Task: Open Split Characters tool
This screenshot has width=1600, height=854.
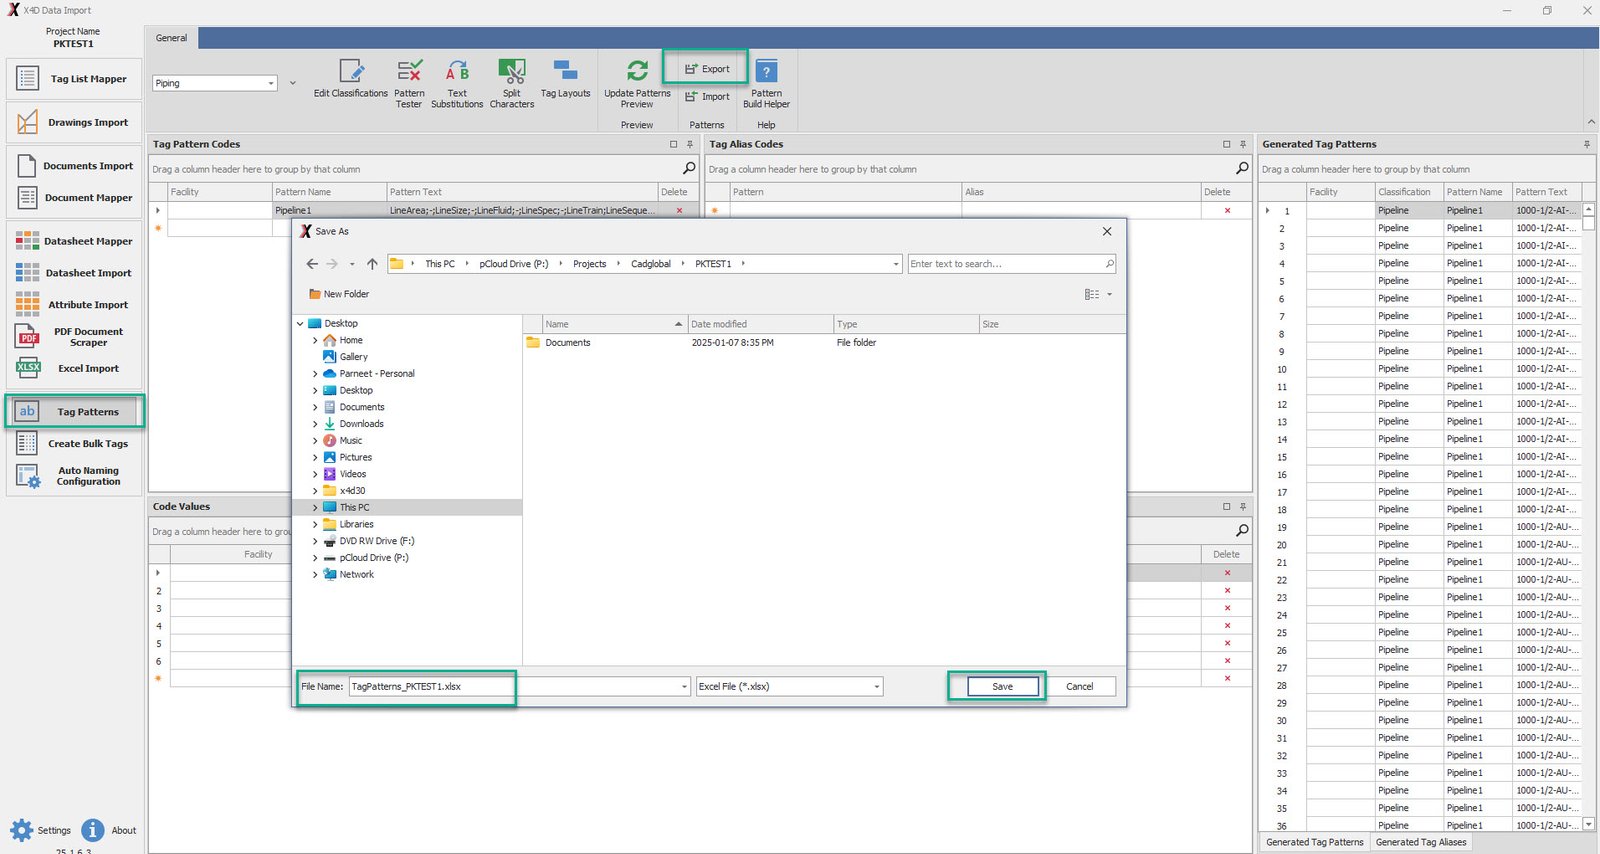Action: click(511, 82)
